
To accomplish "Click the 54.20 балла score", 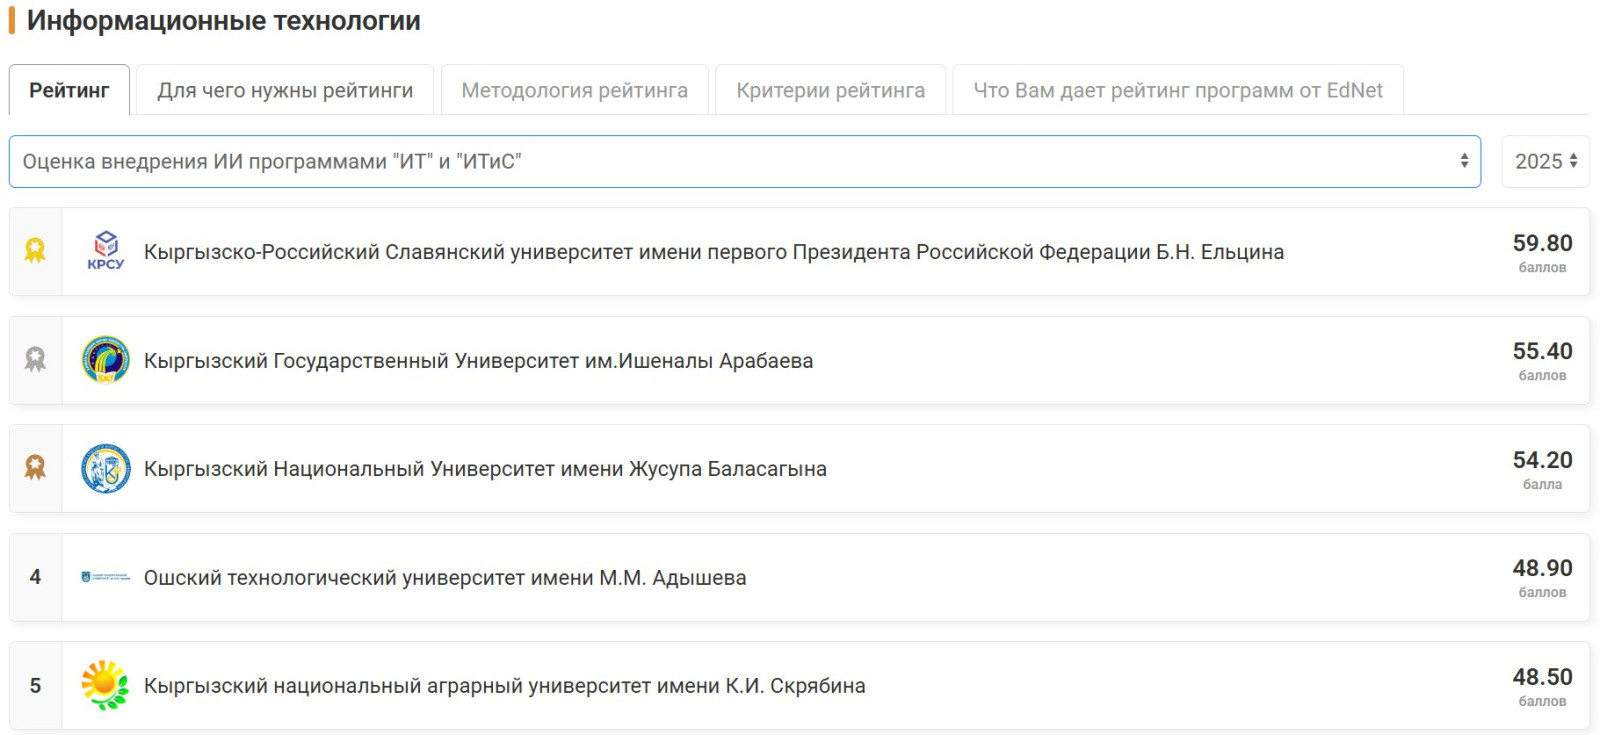I will click(x=1542, y=469).
